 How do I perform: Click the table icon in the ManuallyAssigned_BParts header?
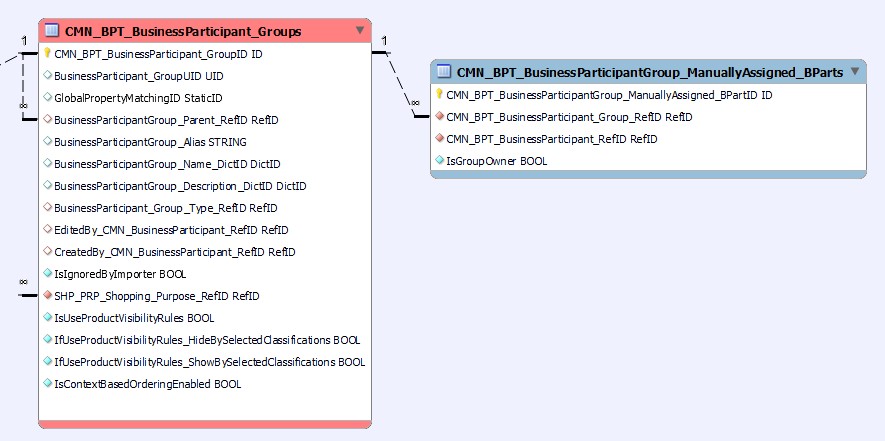tap(443, 72)
